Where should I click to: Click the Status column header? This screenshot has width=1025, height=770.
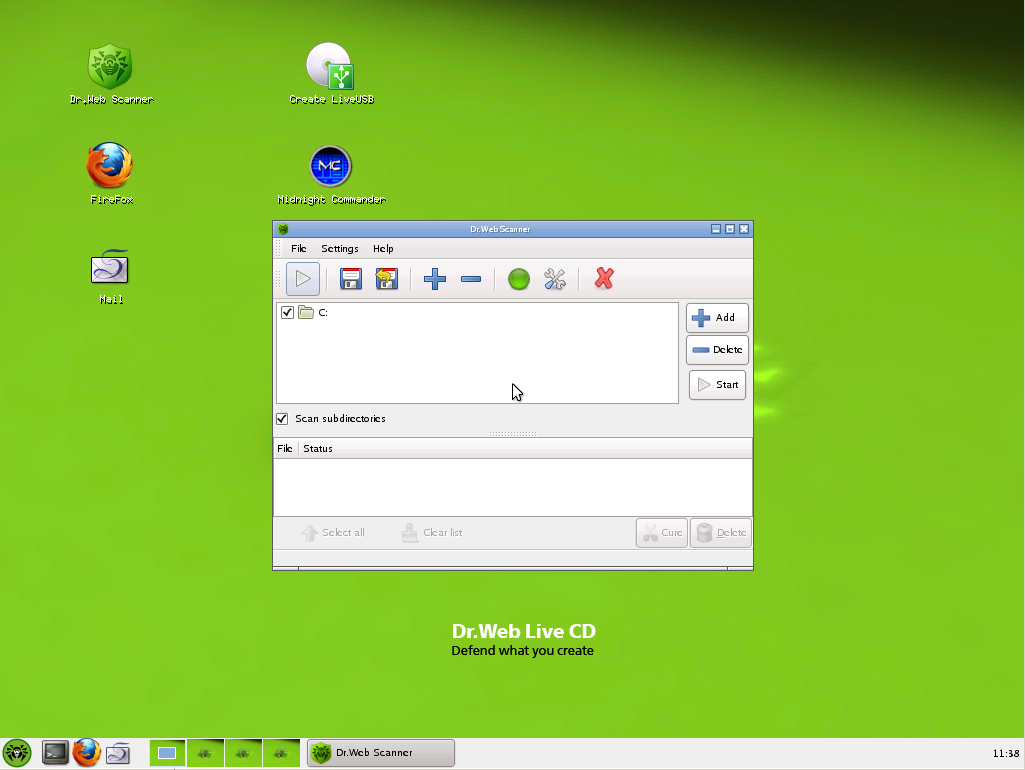pos(318,449)
